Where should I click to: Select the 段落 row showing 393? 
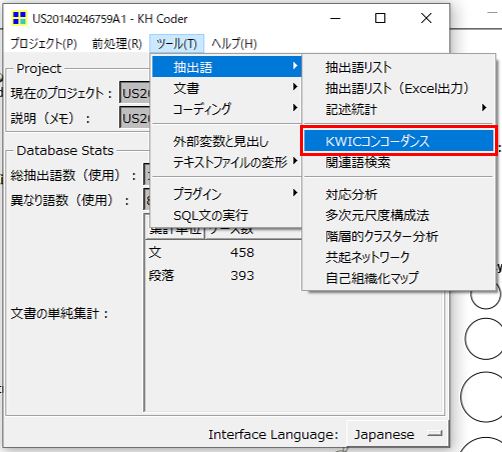tap(223, 275)
